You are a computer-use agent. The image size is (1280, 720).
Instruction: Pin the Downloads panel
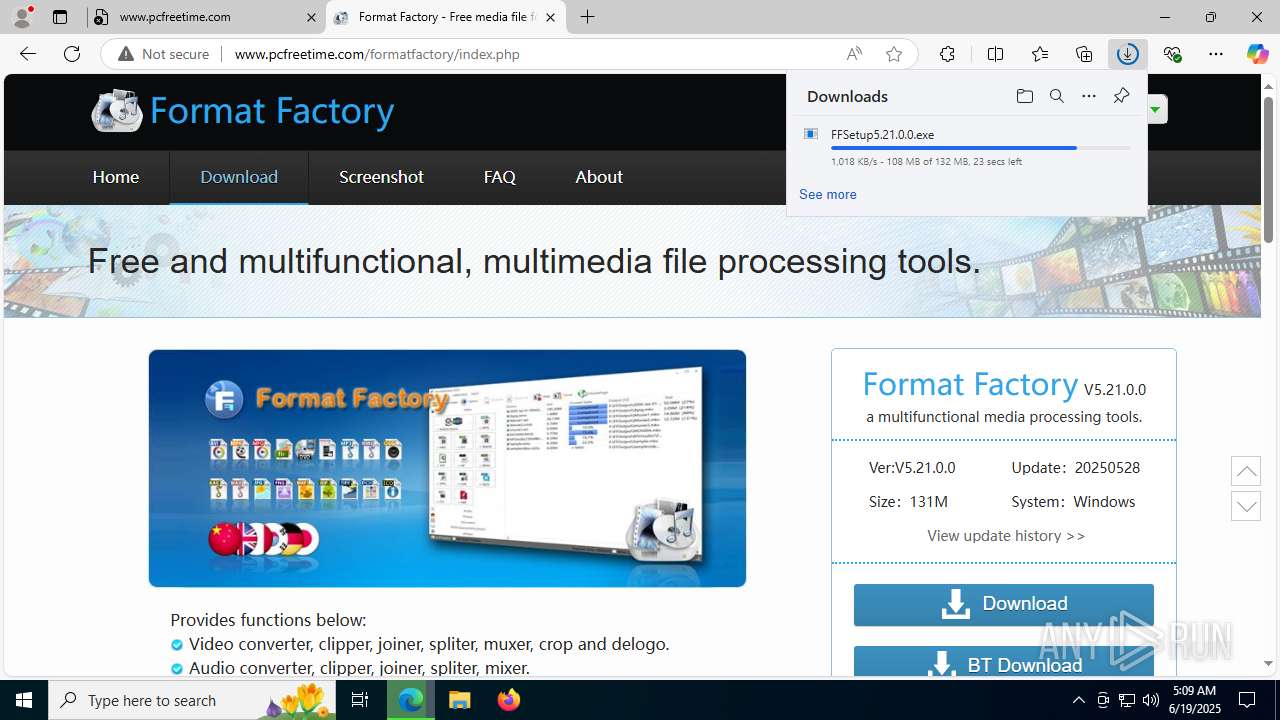point(1121,96)
